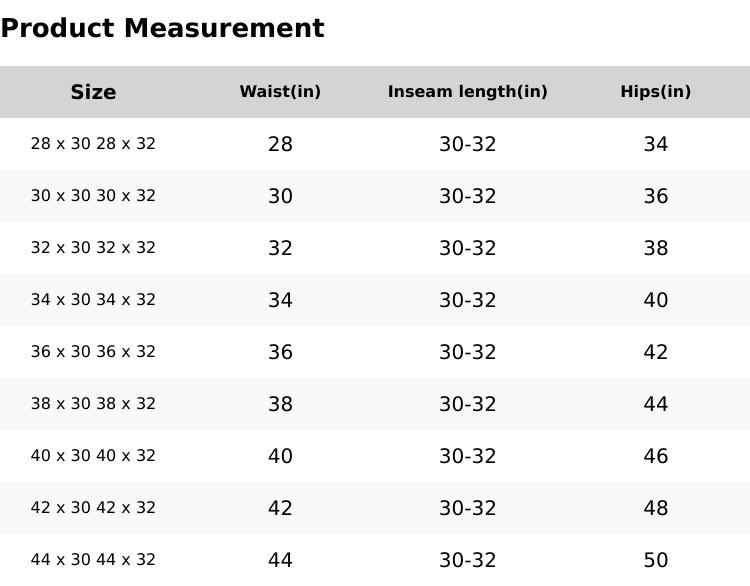This screenshot has width=750, height=586.
Task: Select the 44 x 30 44 x 32 size cell
Action: pyautogui.click(x=93, y=560)
